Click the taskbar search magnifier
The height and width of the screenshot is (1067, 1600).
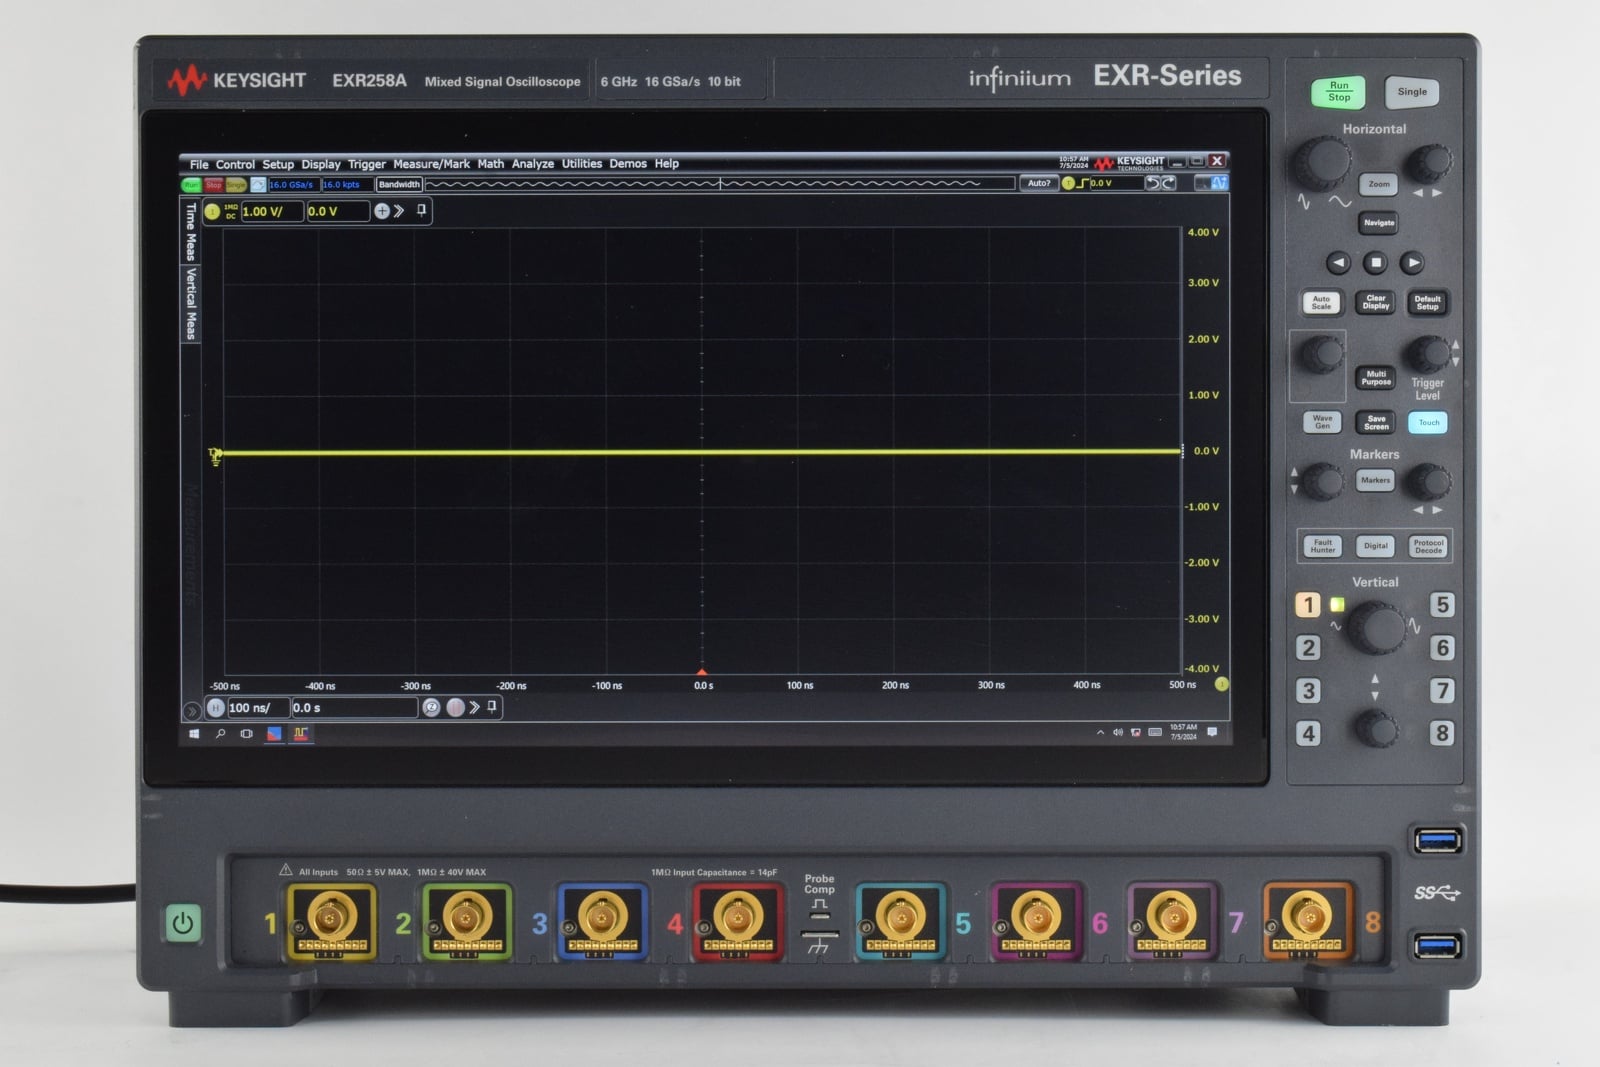[x=220, y=733]
